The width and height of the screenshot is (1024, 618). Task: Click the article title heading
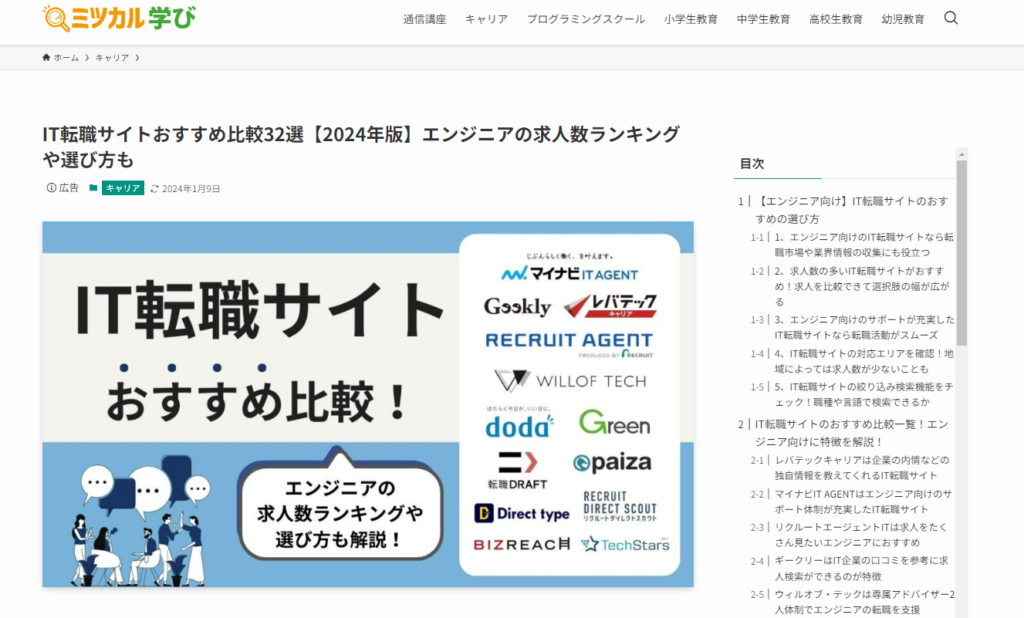coord(361,146)
